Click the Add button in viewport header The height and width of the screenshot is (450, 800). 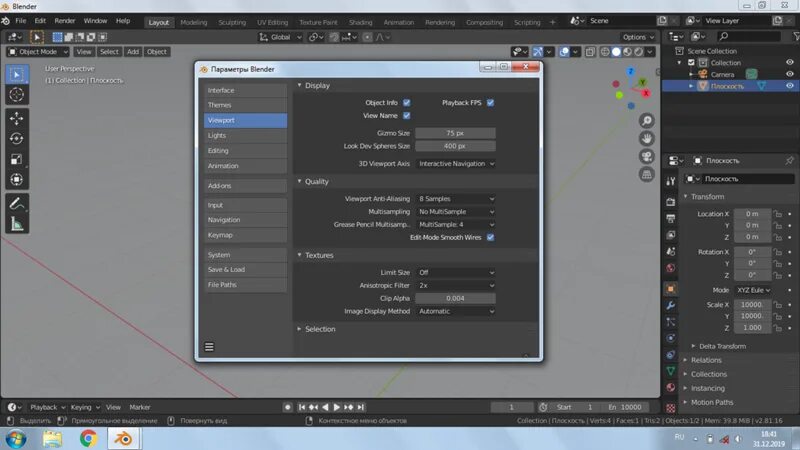(x=133, y=52)
